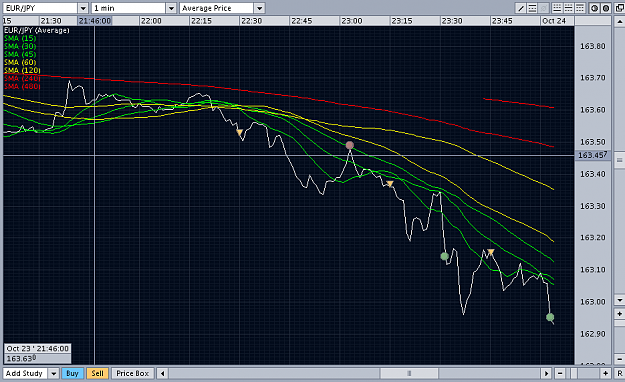Click the 163.00 price axis label
The height and width of the screenshot is (382, 625).
592,302
